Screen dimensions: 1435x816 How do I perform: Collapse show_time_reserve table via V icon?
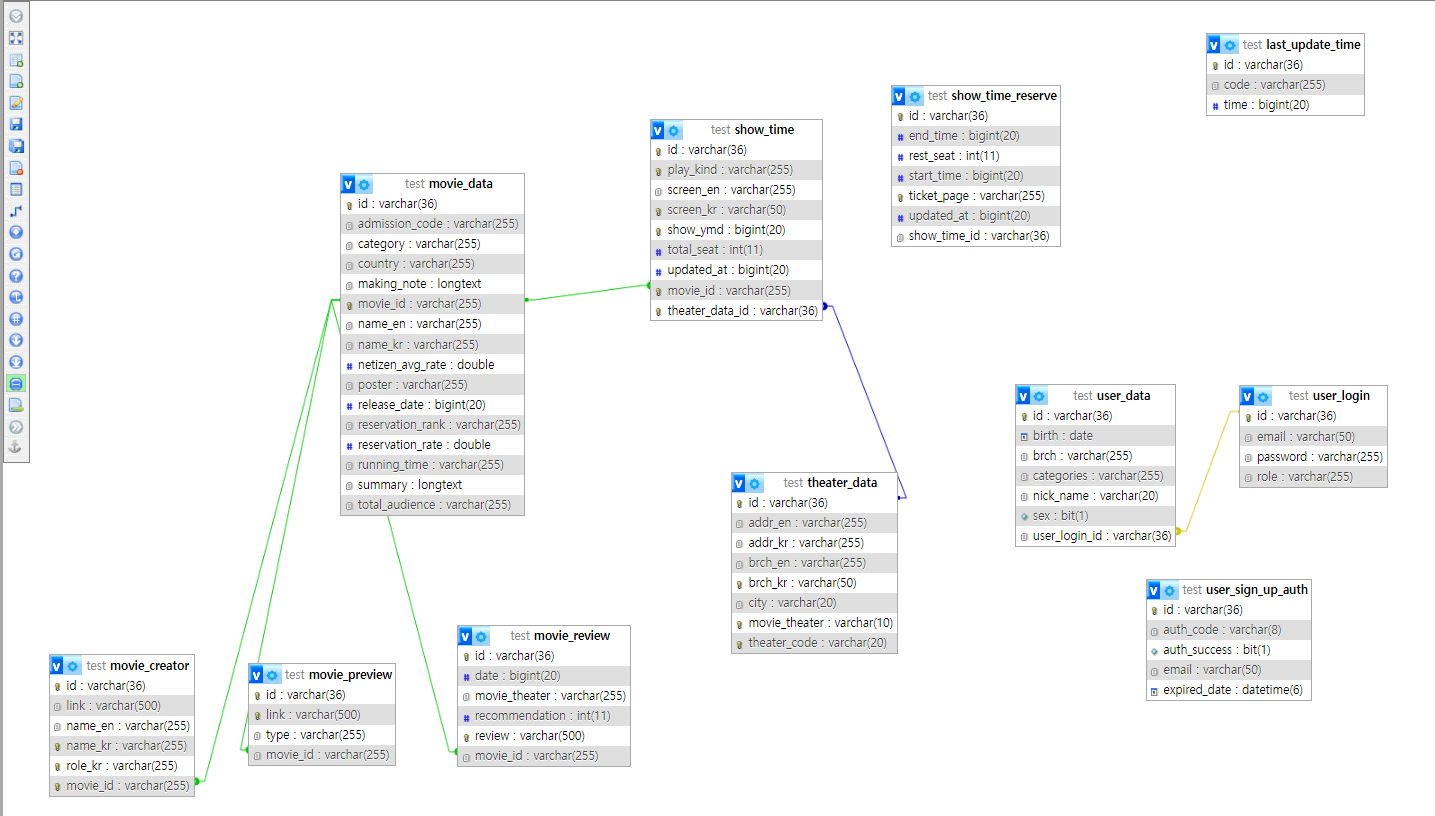pos(899,96)
